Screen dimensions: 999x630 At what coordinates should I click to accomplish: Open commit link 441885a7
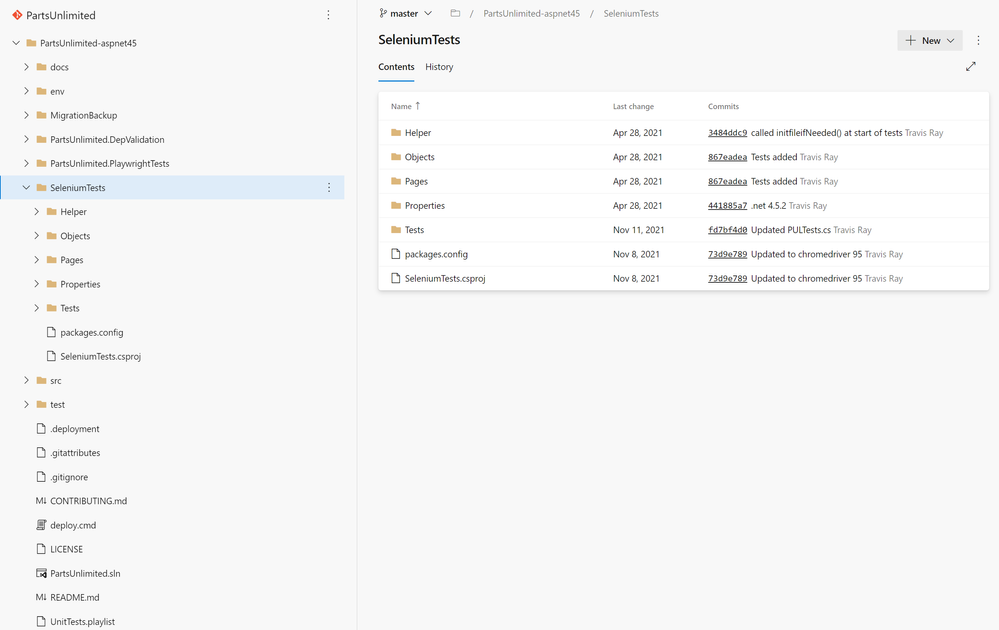click(x=727, y=205)
